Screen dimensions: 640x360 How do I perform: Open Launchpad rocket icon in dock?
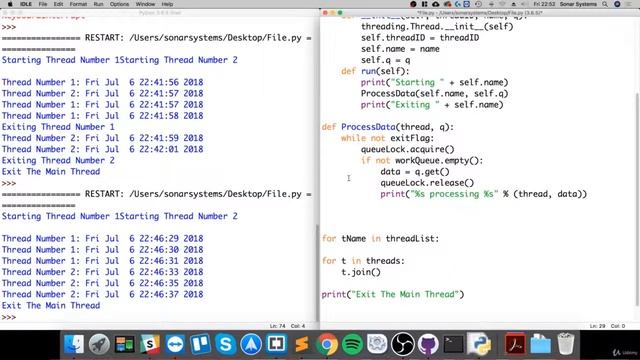pos(99,344)
